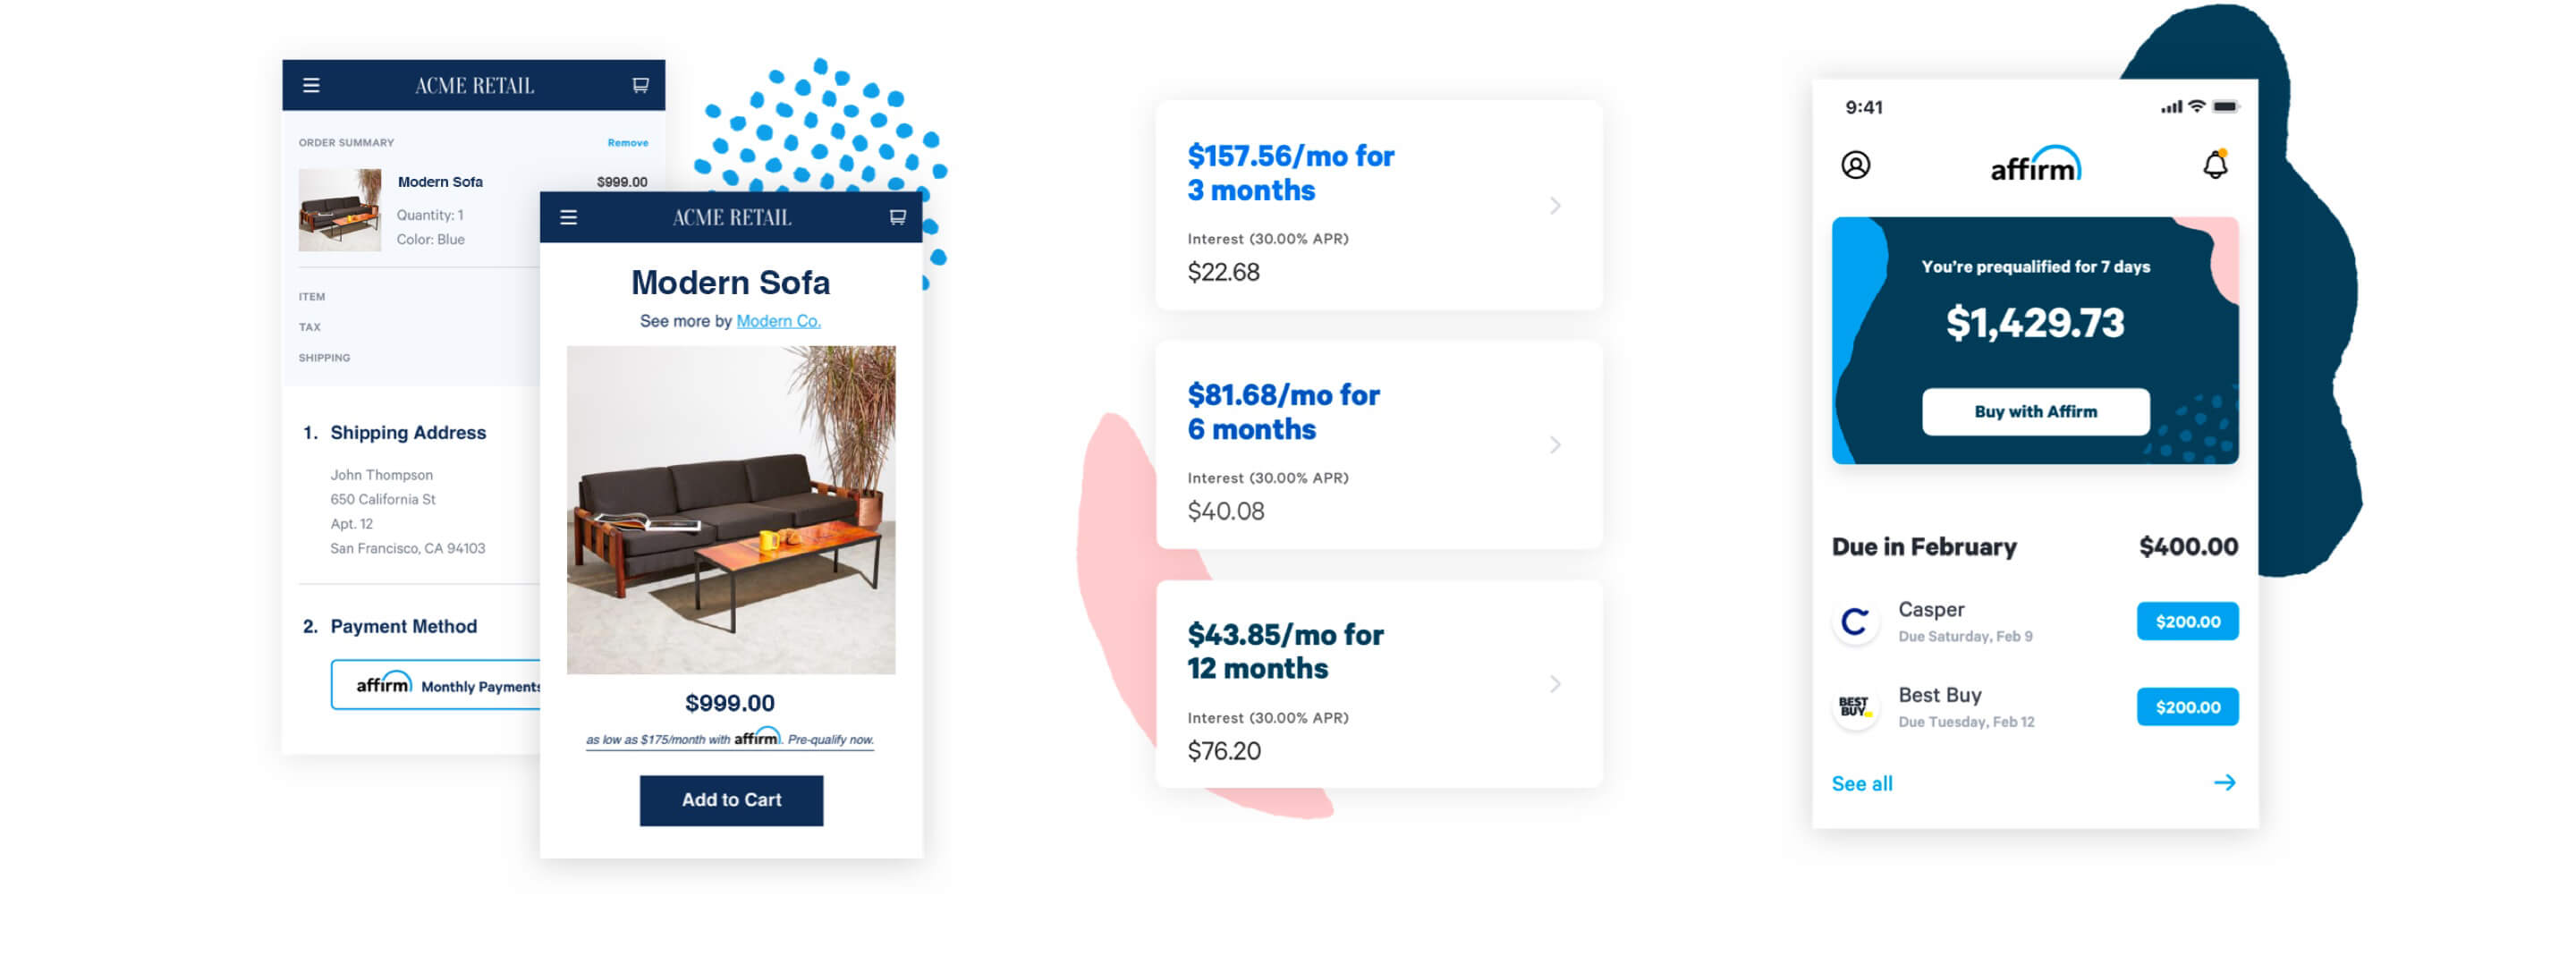Click the See all link
2576x964 pixels.
click(1861, 784)
